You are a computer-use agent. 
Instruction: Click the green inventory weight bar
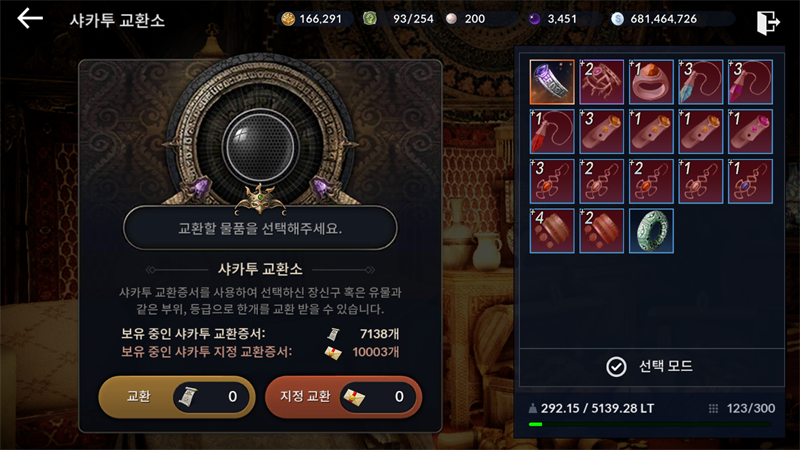[650, 424]
